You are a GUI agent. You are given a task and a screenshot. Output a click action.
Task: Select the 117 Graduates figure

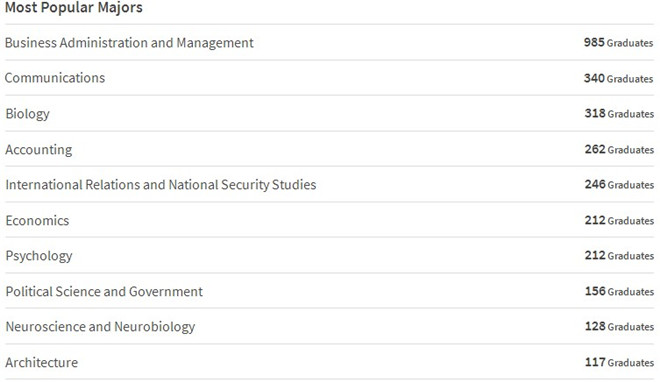(x=619, y=362)
